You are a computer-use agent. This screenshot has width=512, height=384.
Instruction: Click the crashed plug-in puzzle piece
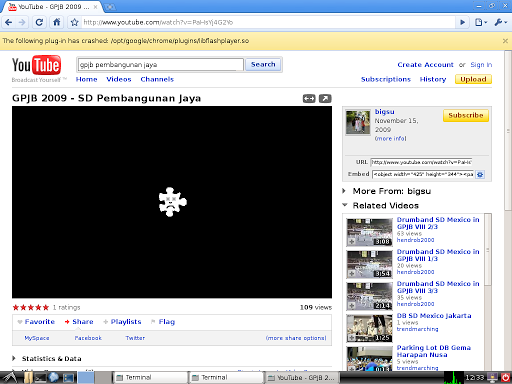point(172,202)
